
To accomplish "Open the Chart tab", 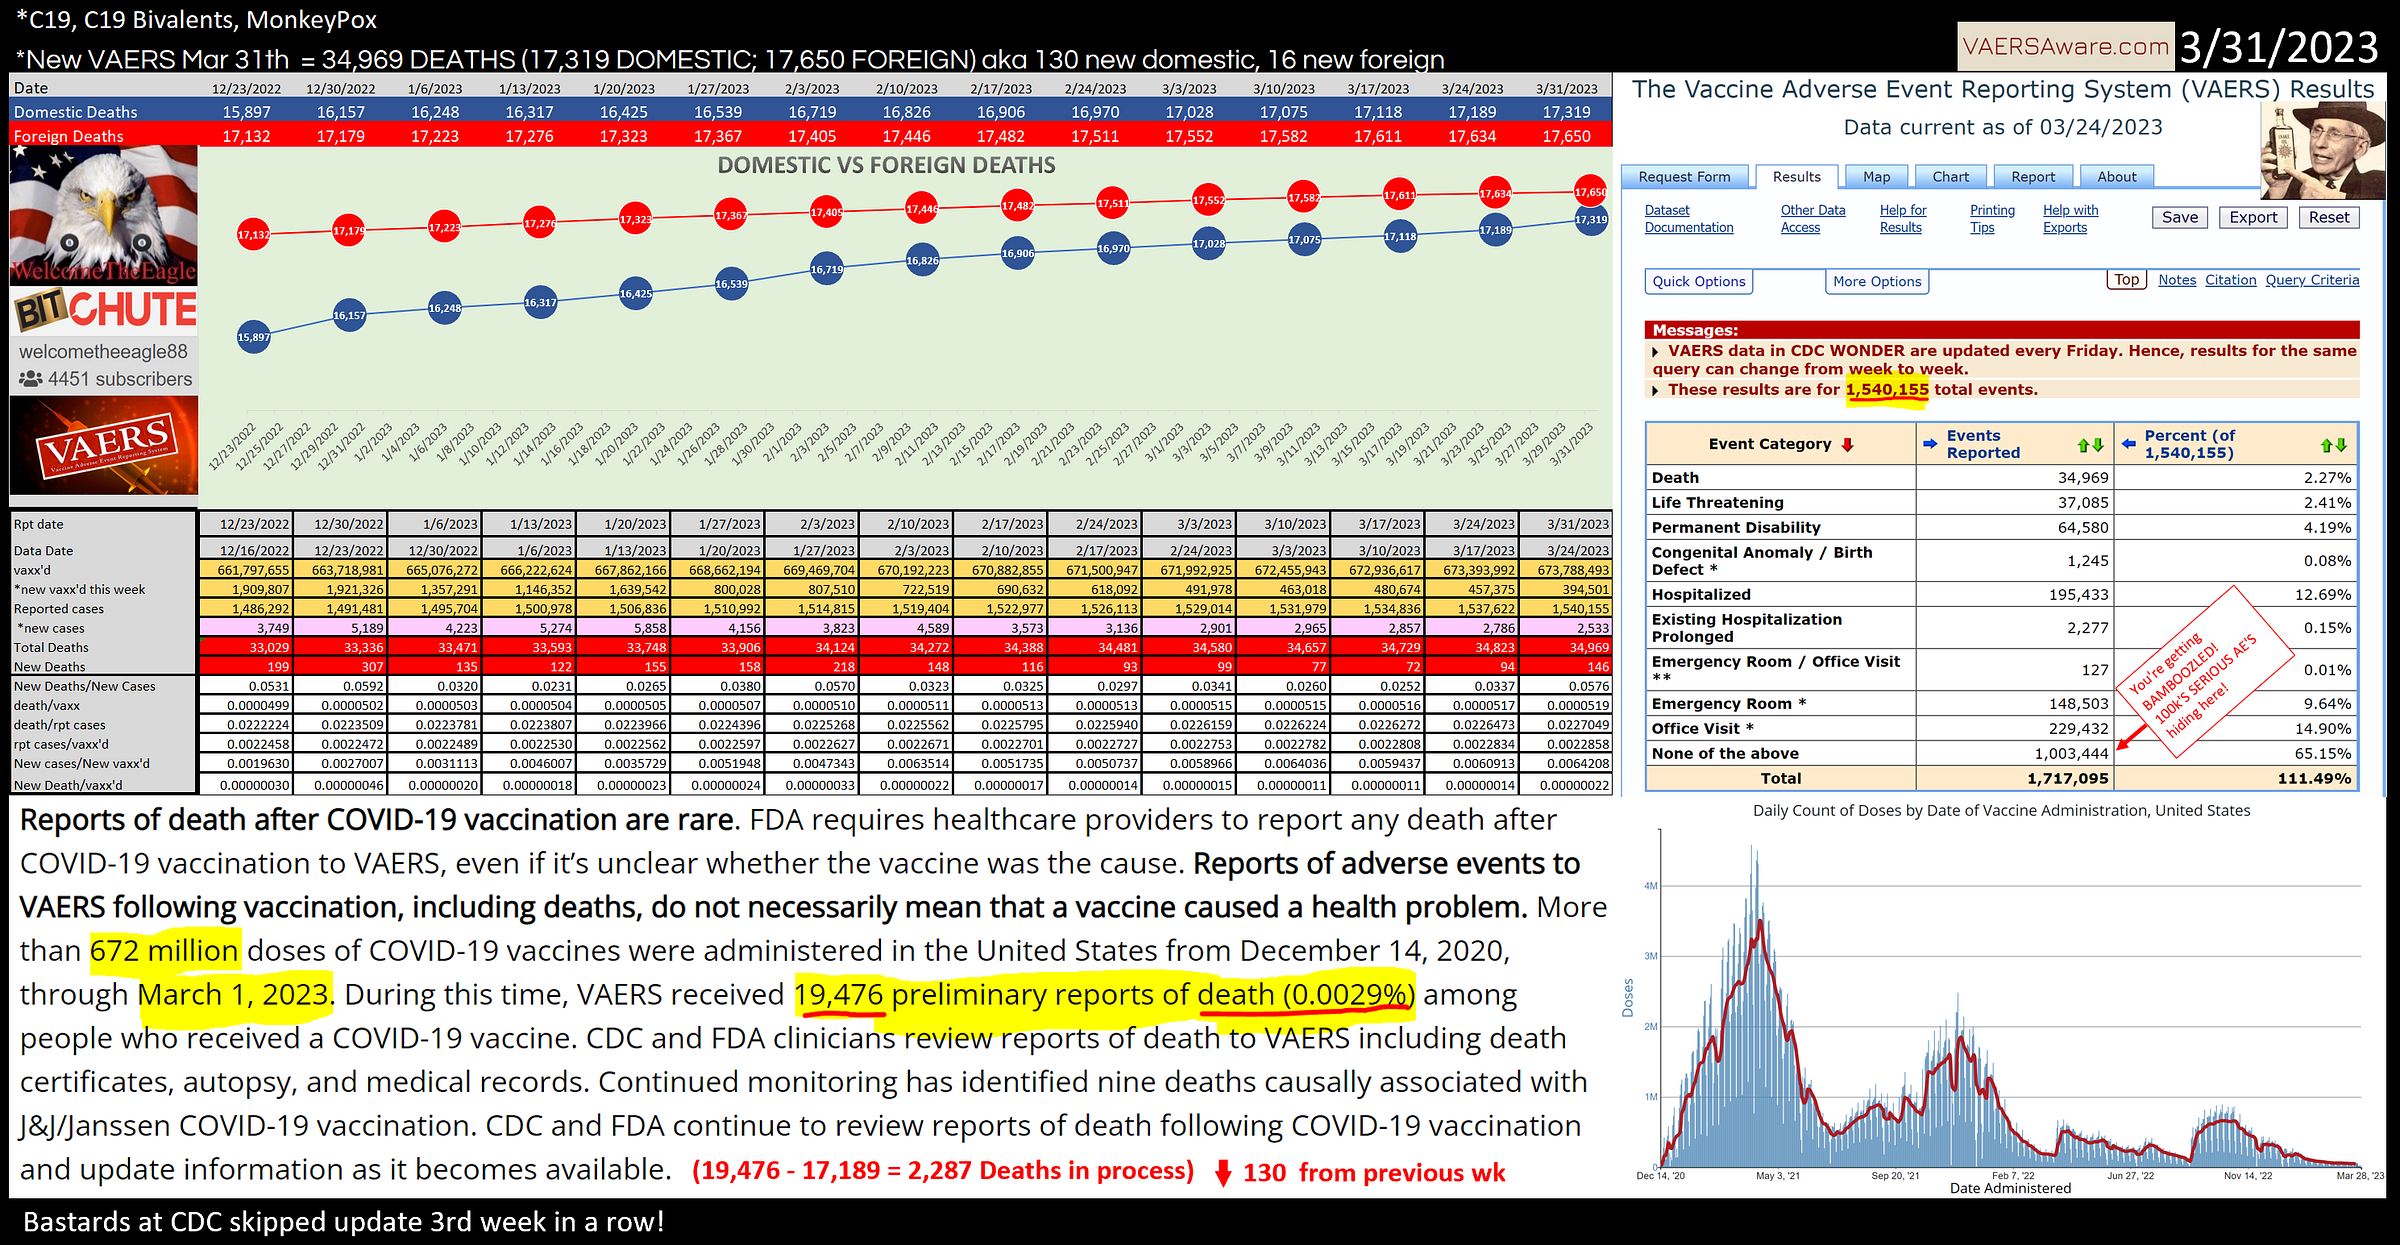I will [1950, 177].
